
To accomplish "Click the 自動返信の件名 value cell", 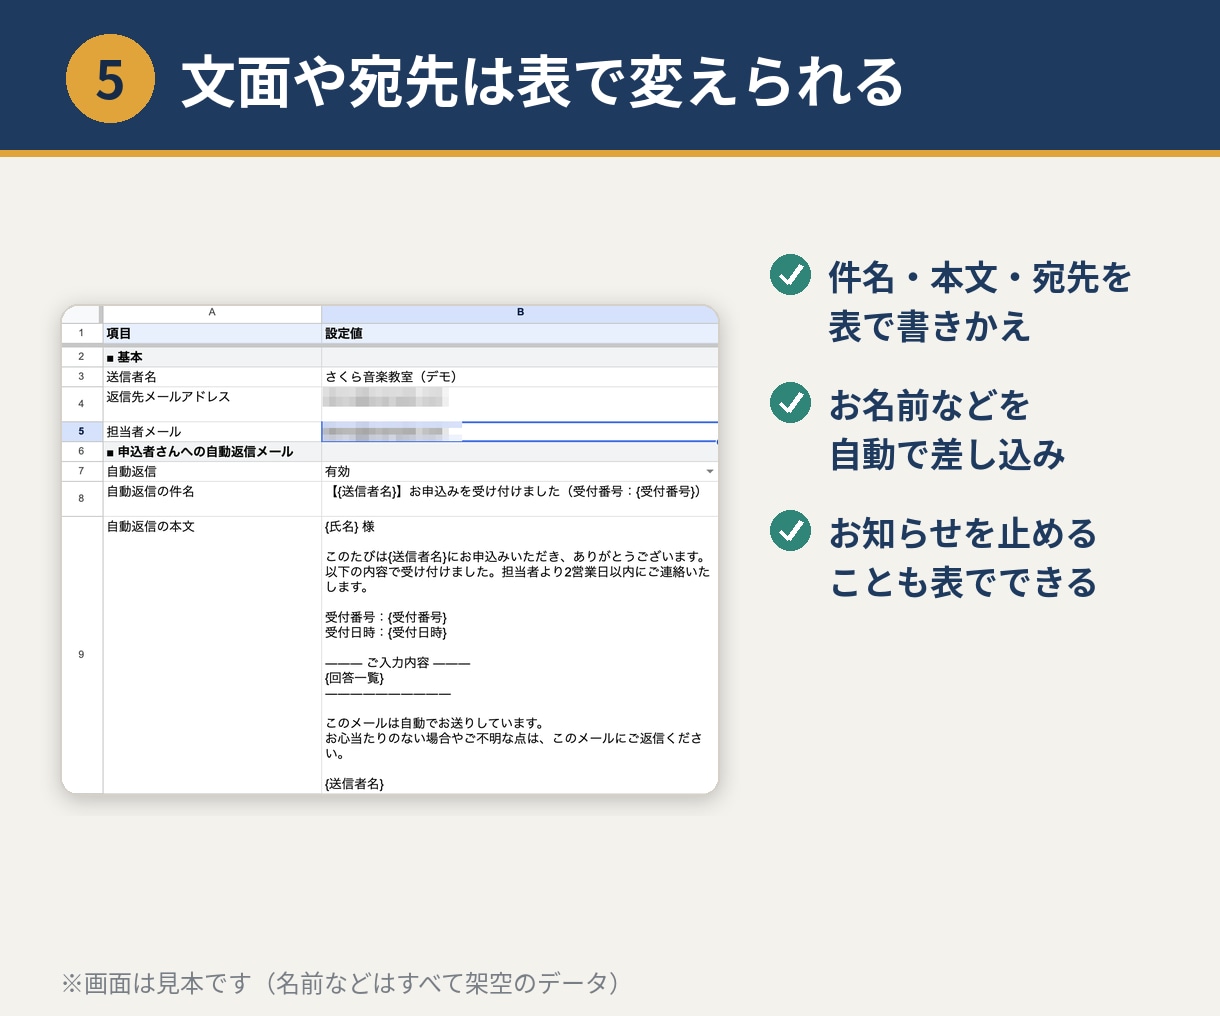I will coord(520,499).
